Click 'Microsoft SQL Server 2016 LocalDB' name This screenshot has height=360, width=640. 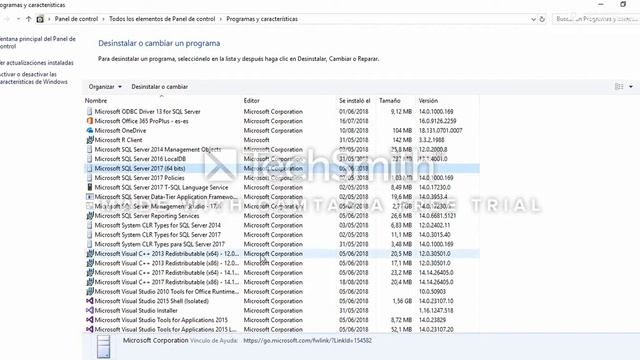pyautogui.click(x=140, y=159)
